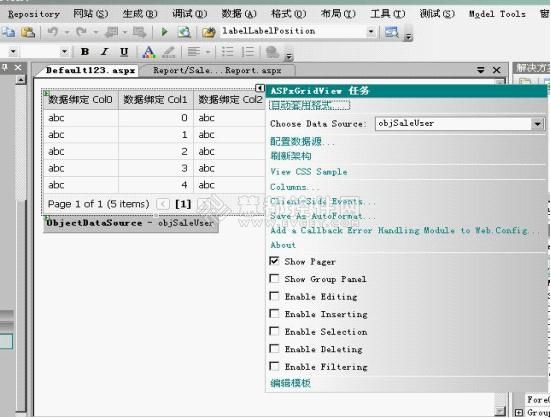551x418 pixels.
Task: Expand standard toolbar overflow options
Action: (x=408, y=36)
